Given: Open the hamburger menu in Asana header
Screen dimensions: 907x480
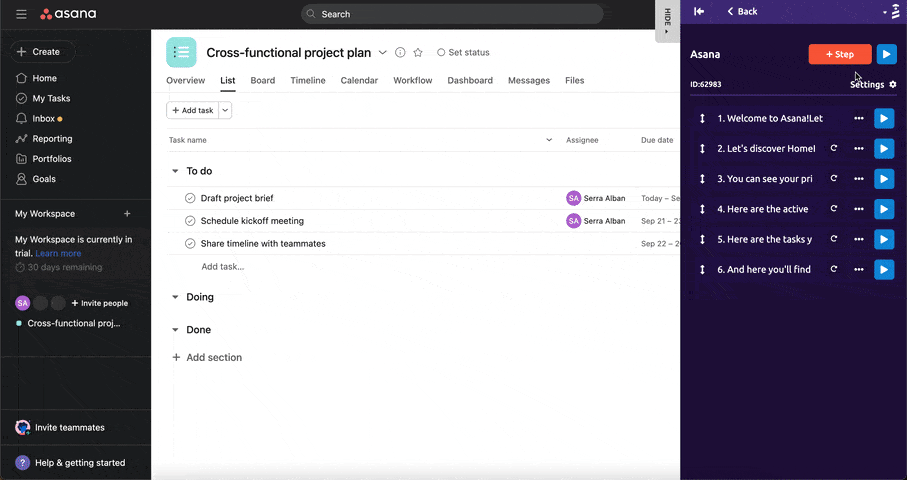Looking at the screenshot, I should tap(21, 14).
